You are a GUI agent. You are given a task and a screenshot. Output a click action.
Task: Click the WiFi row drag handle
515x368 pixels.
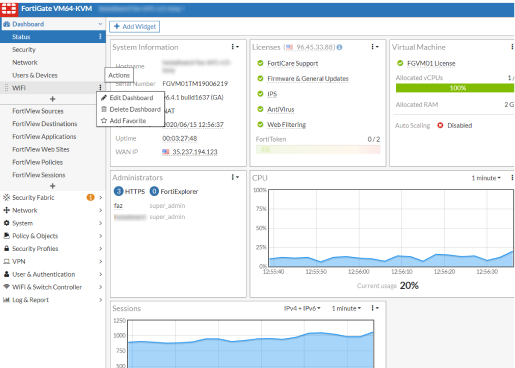6,88
